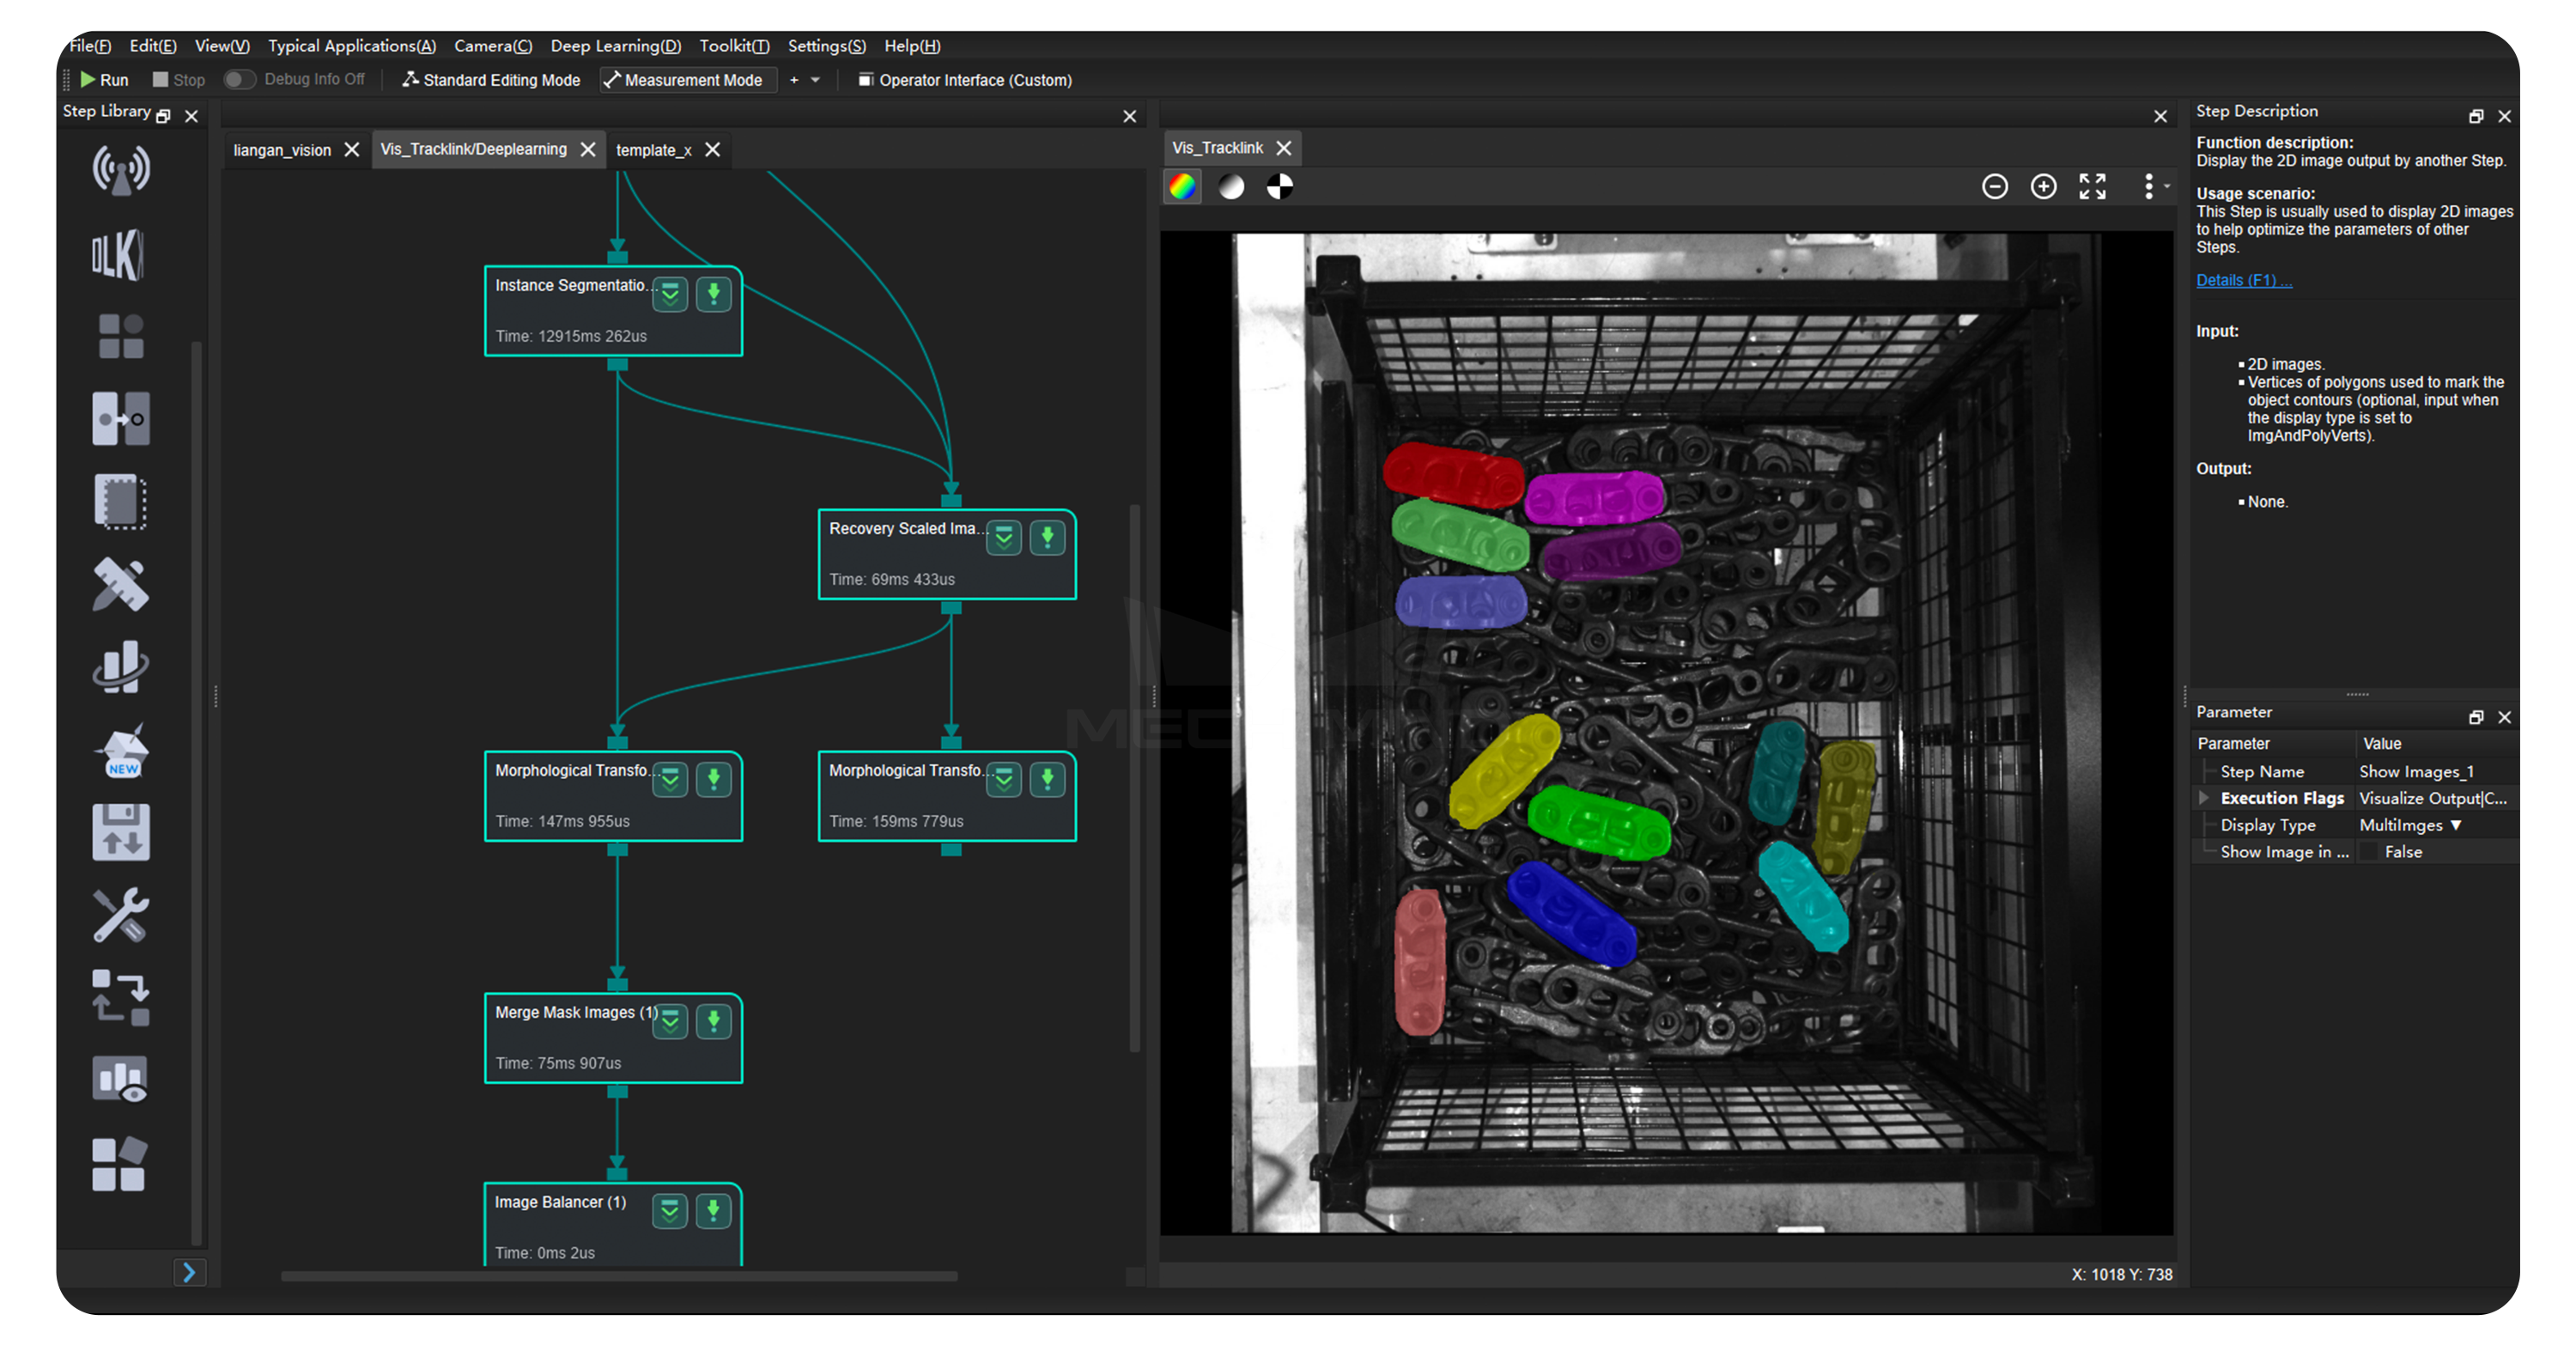Image resolution: width=2576 pixels, height=1345 pixels.
Task: Toggle Operator Interface (Custom) option
Action: (964, 80)
